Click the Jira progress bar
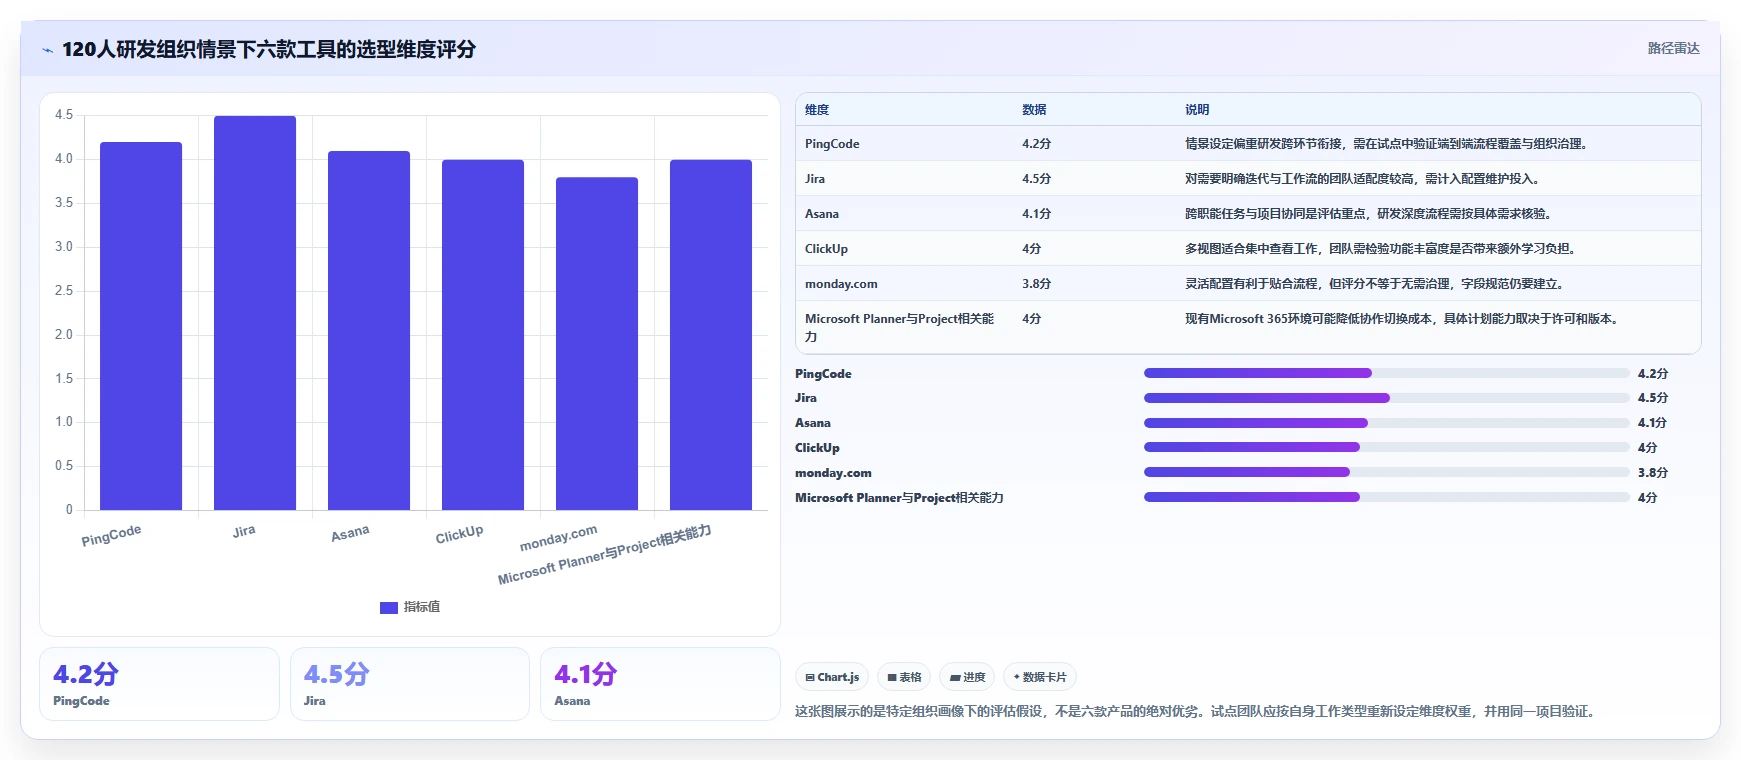 tap(1387, 398)
